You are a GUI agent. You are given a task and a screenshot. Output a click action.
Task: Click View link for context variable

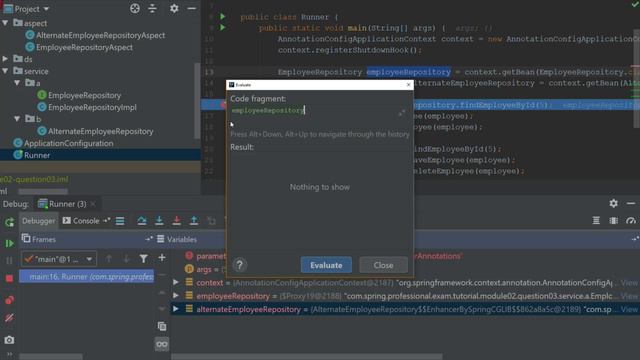(x=629, y=282)
